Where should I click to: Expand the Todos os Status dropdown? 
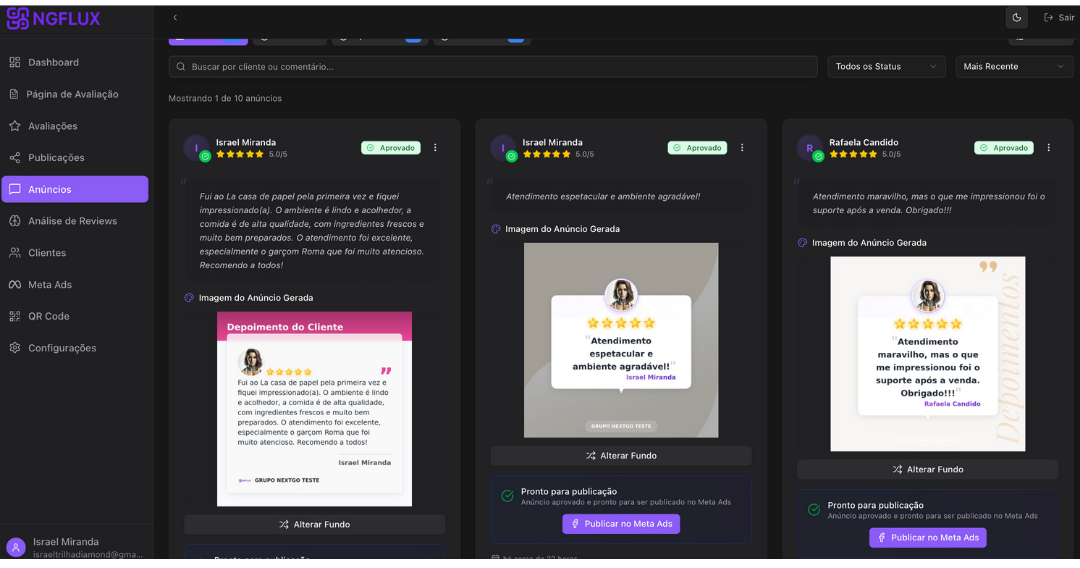tap(886, 67)
